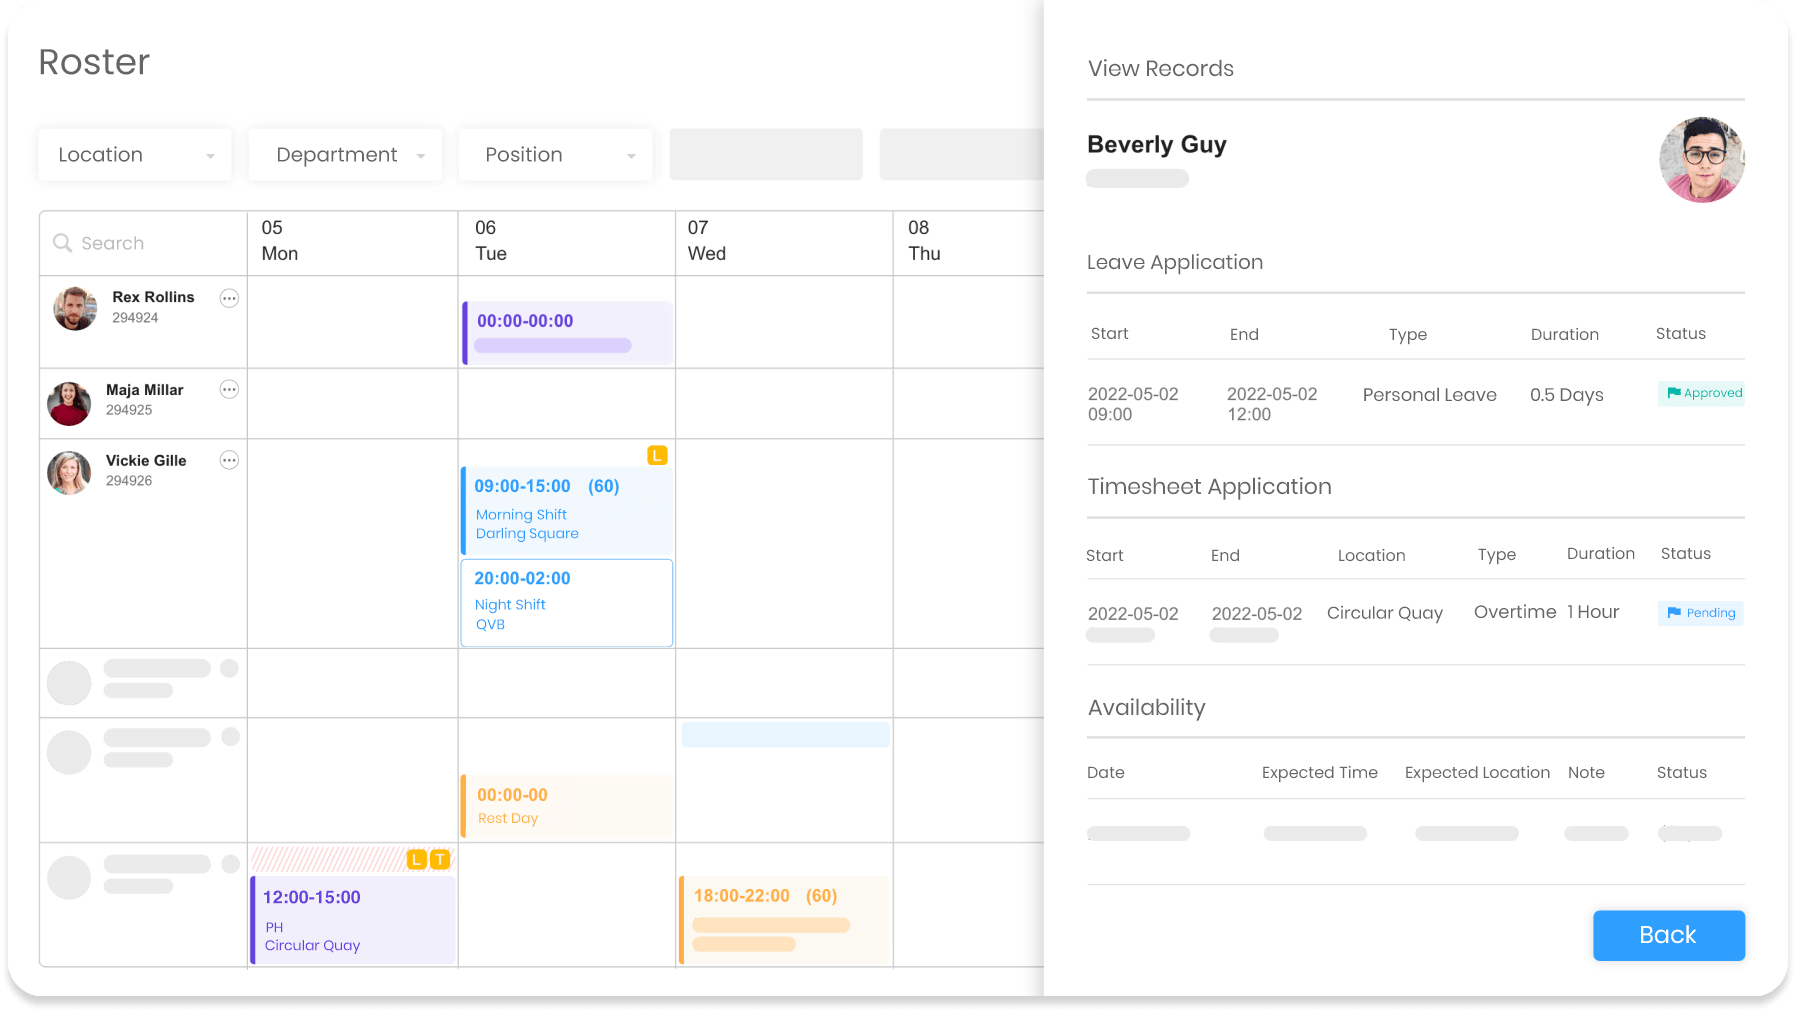Image resolution: width=1796 pixels, height=1012 pixels.
Task: Select the 05 Mon column header
Action: [352, 242]
